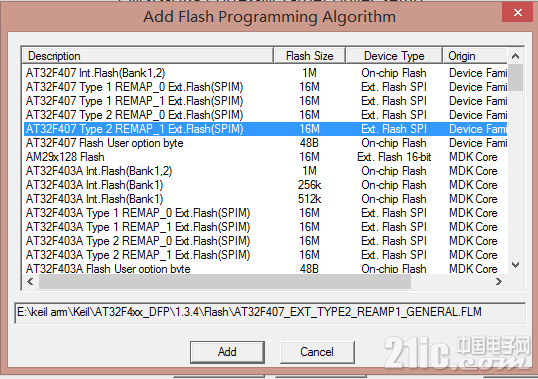Select AT32F407 Type 2 REMAP_0 Ext.Flash(SPIM)
Viewport: 538px width, 379px height.
coord(265,115)
